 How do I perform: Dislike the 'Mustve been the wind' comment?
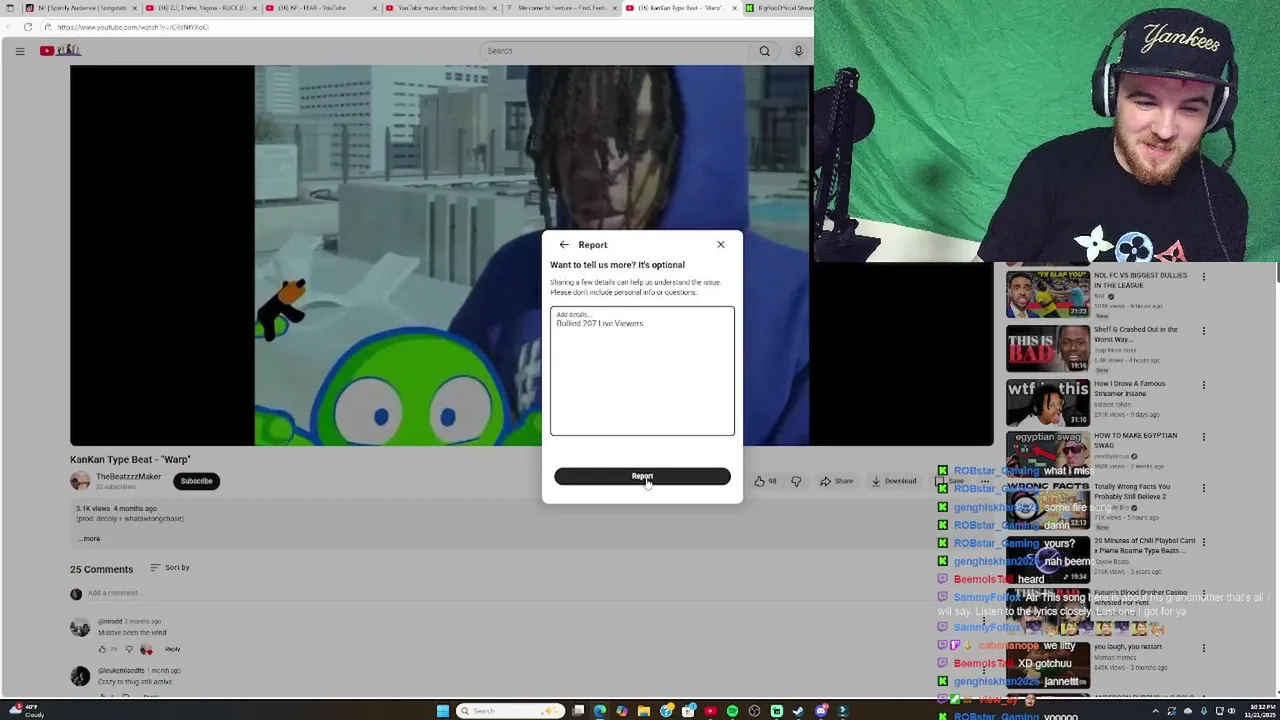click(x=129, y=649)
